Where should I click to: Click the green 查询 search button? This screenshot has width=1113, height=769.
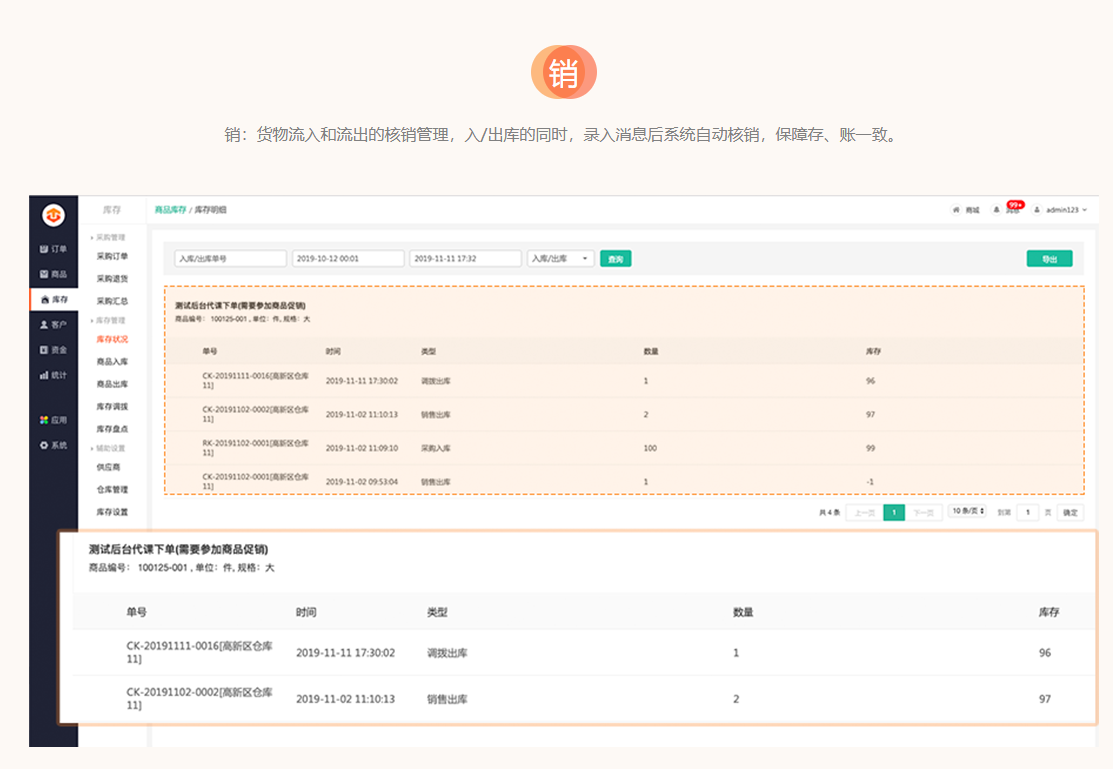pos(615,259)
